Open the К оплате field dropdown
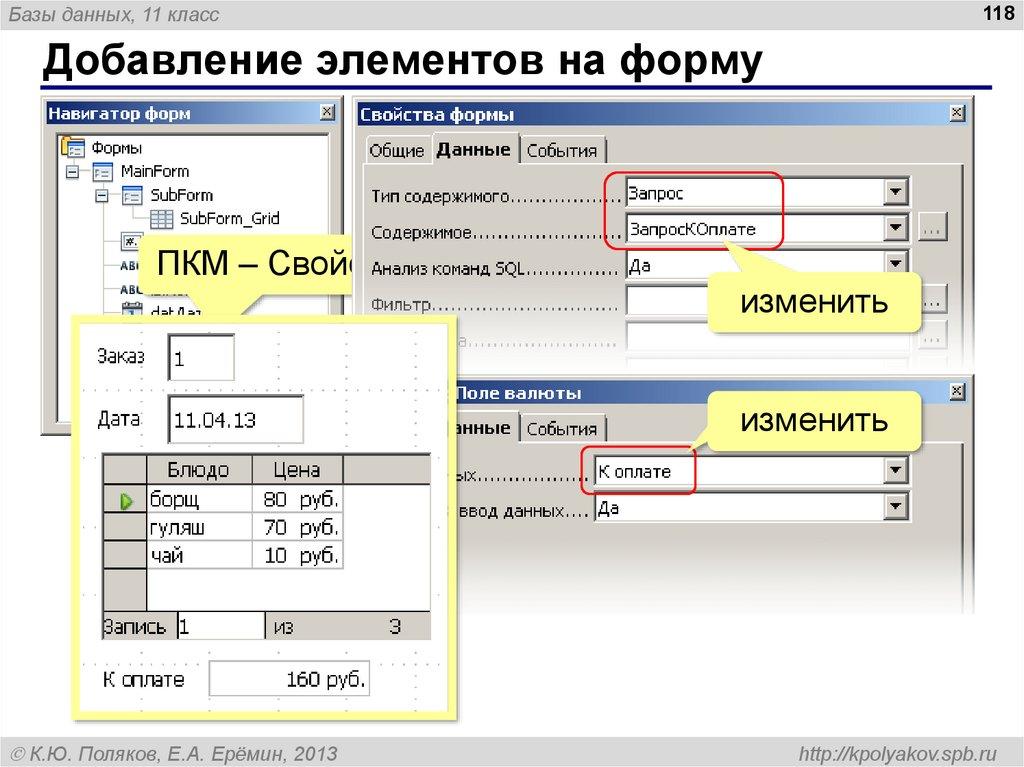This screenshot has height=767, width=1024. 895,470
